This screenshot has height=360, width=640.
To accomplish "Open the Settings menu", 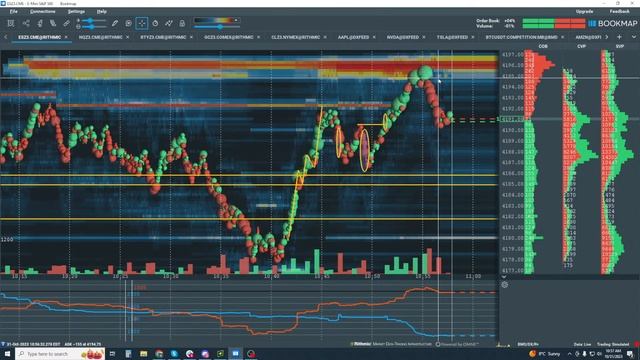I will tap(76, 11).
